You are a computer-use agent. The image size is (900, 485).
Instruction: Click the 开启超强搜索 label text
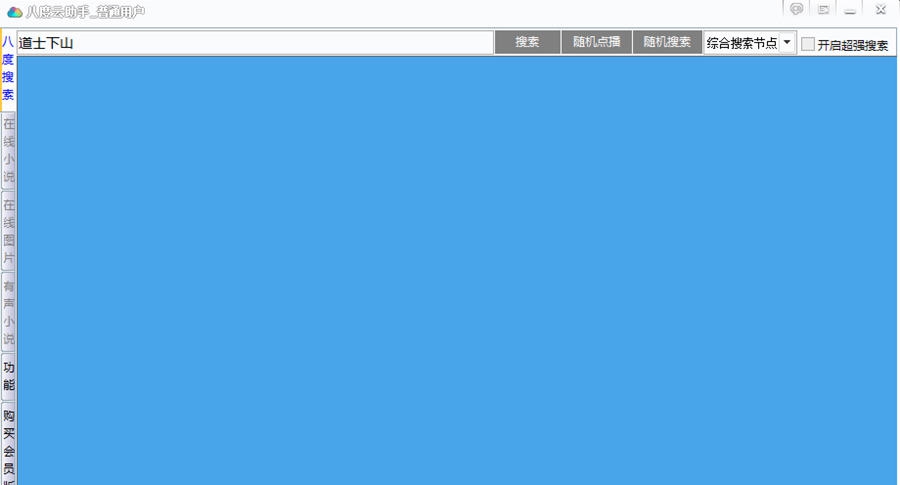pyautogui.click(x=852, y=45)
